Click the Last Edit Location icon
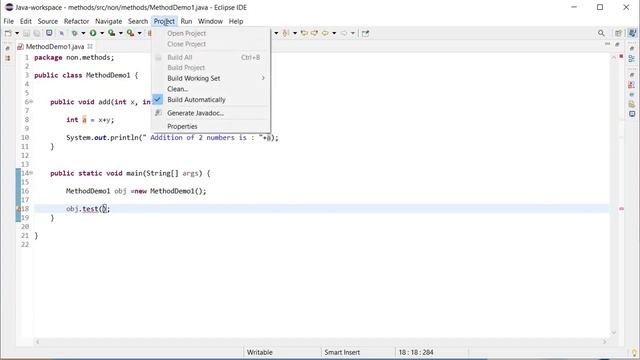 [304, 33]
